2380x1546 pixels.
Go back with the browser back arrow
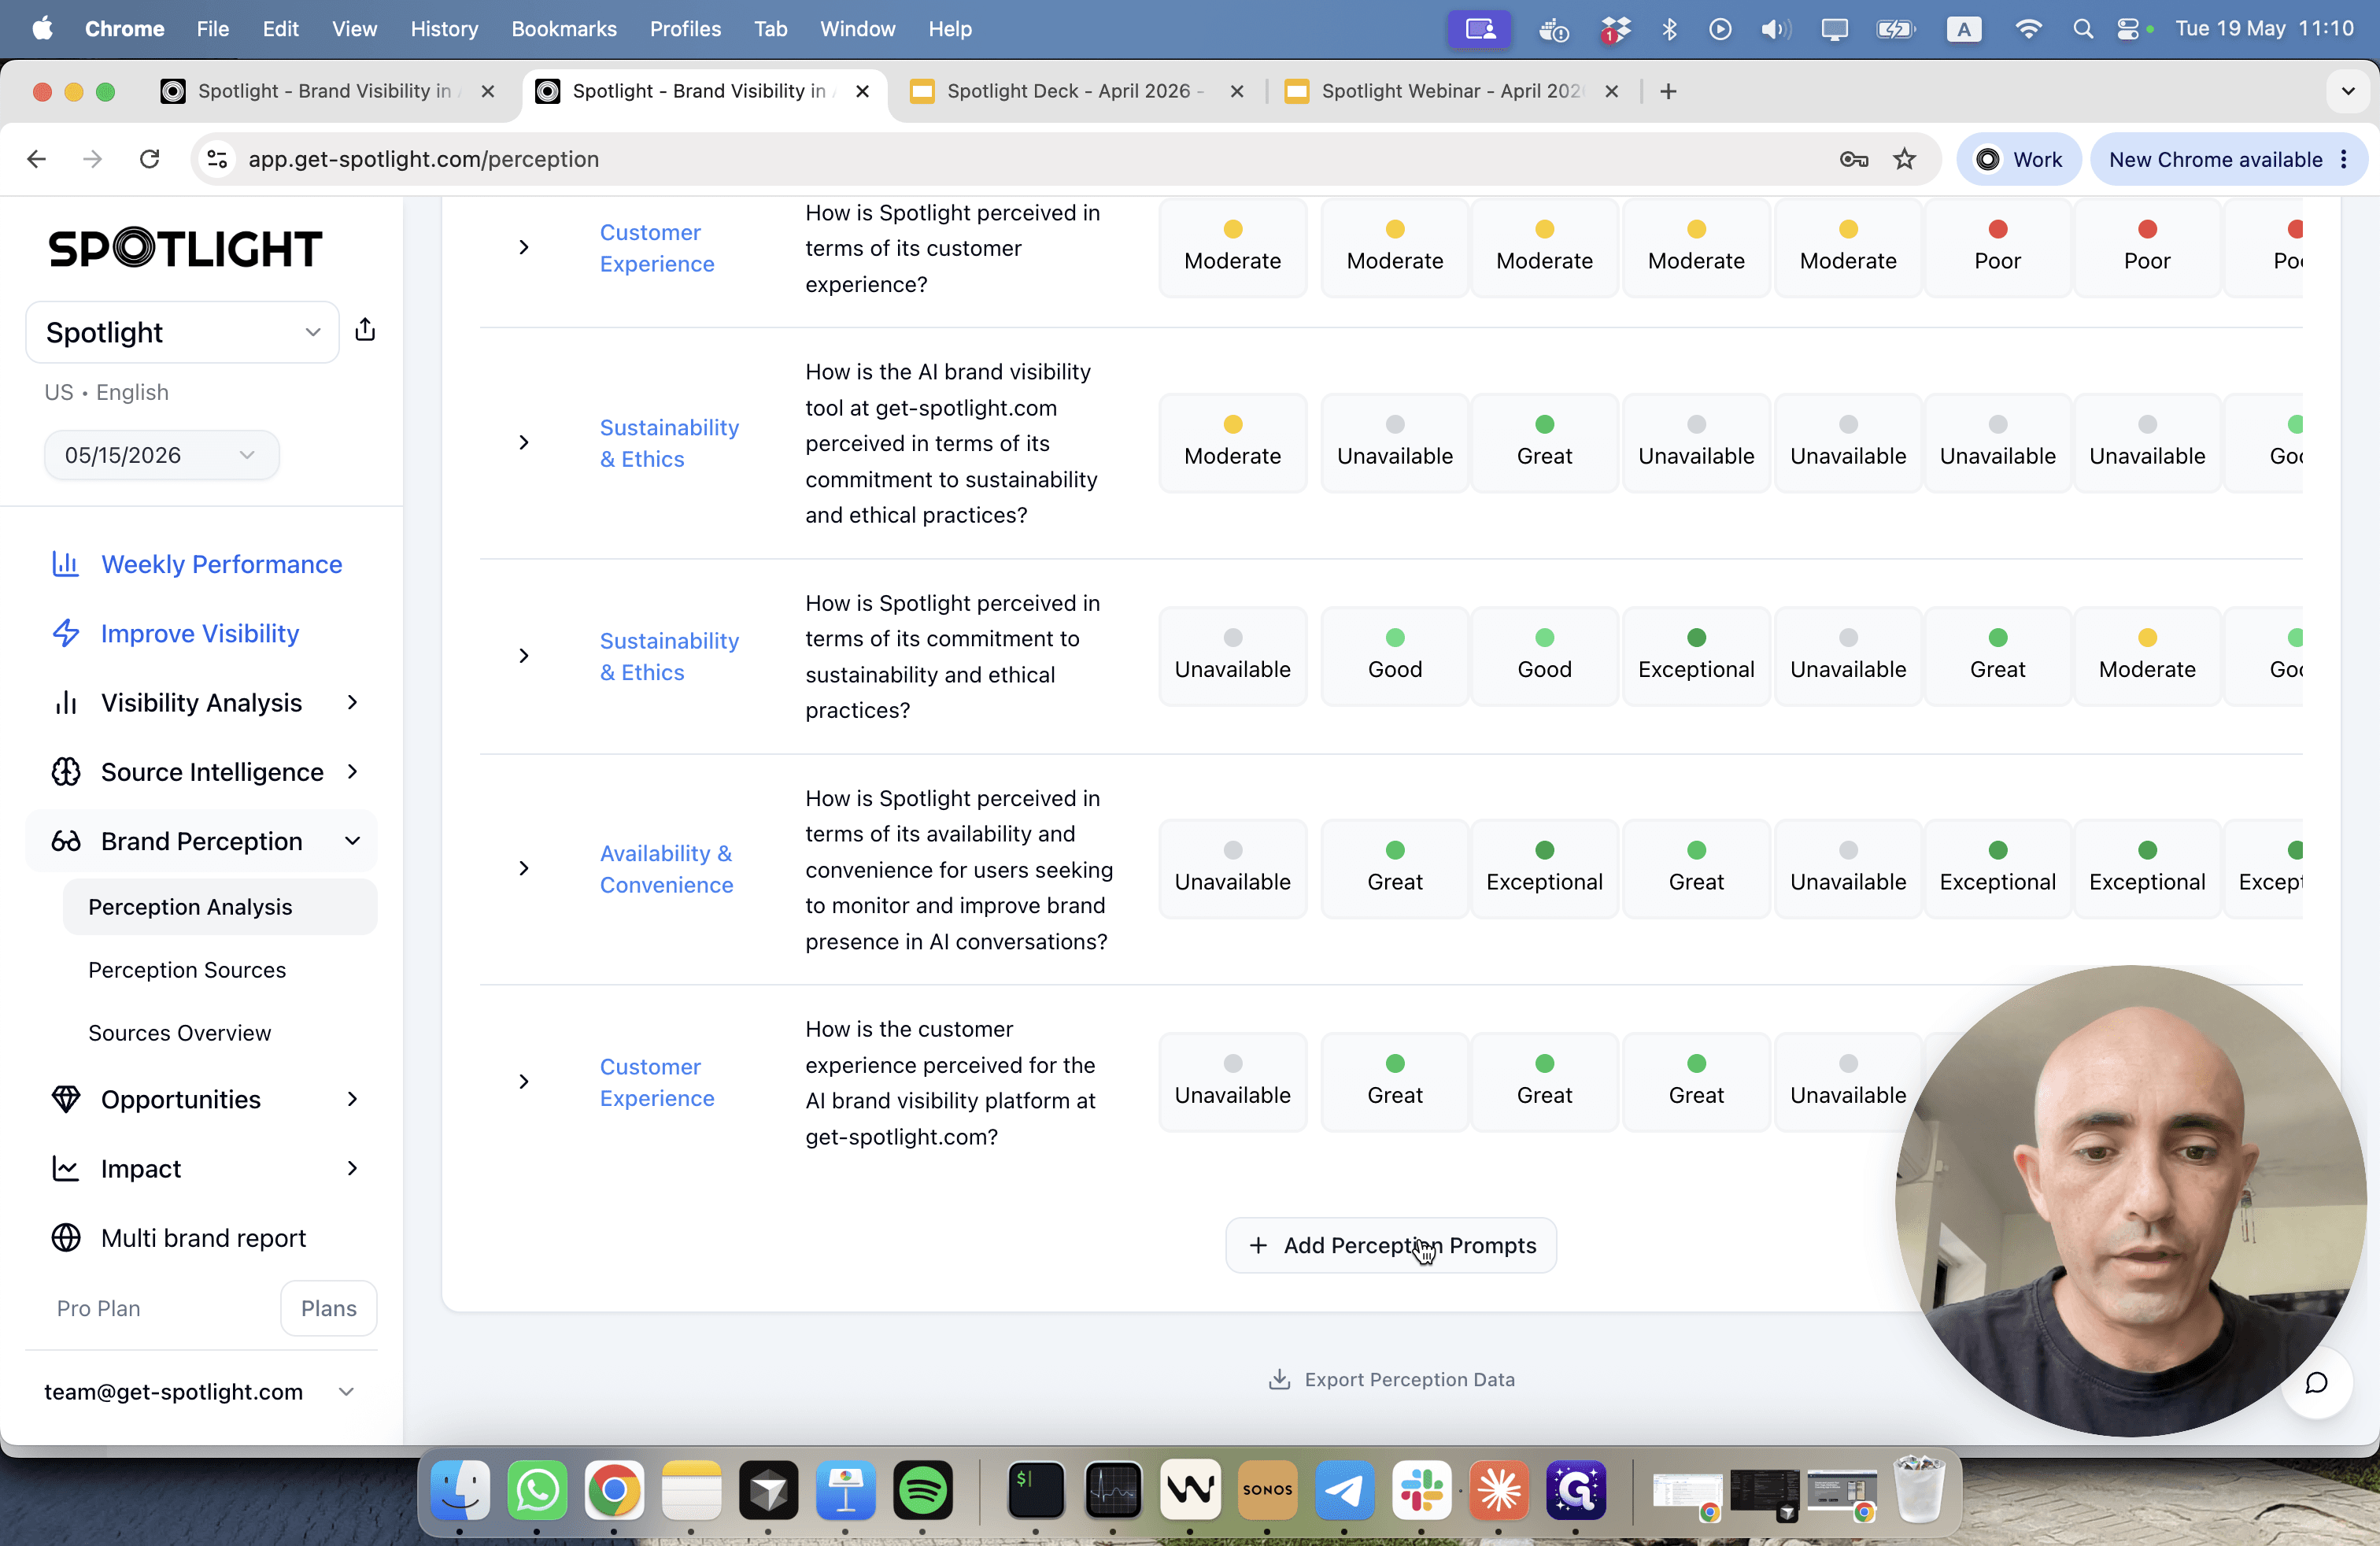pos(37,159)
